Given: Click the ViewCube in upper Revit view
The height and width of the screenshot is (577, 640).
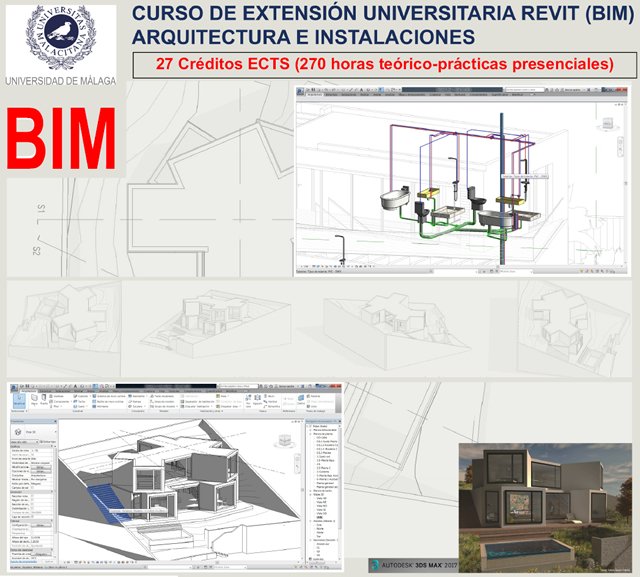Looking at the screenshot, I should coord(609,123).
